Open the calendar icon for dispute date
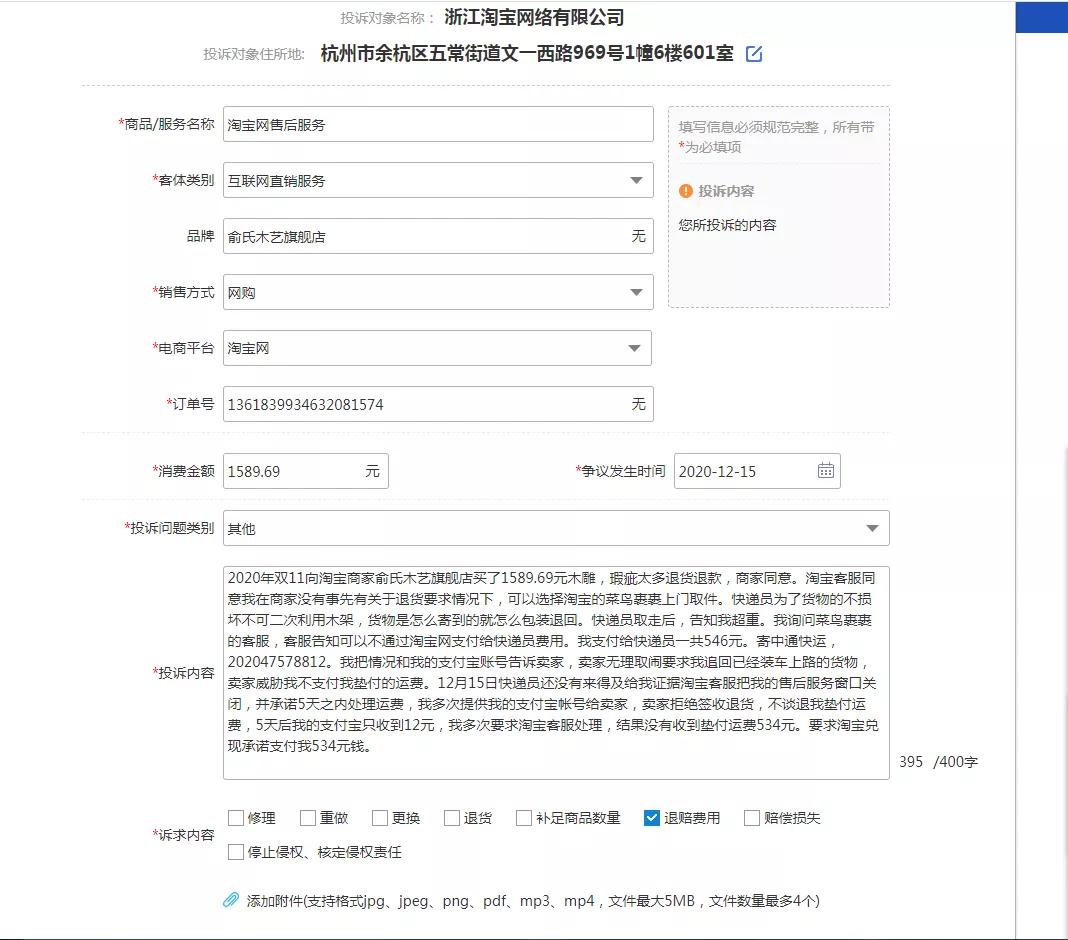The width and height of the screenshot is (1068, 940). (x=826, y=470)
